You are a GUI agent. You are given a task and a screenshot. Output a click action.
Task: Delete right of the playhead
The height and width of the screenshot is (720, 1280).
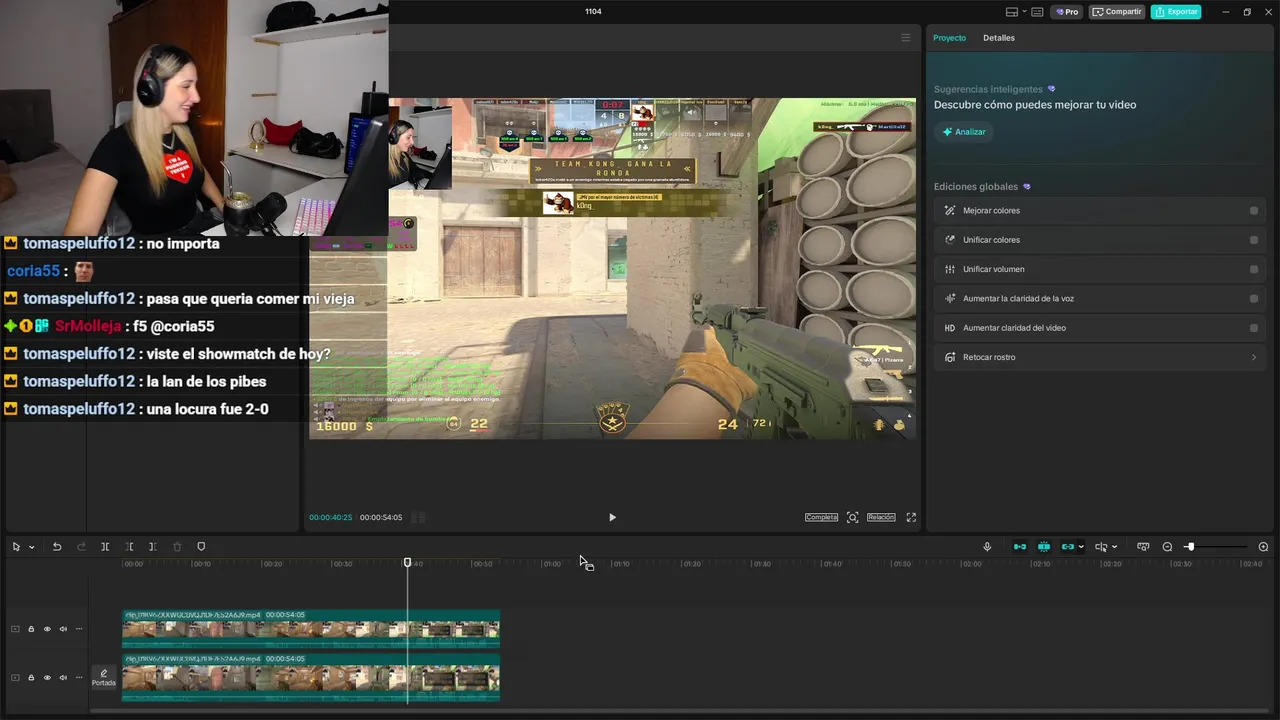(x=153, y=547)
